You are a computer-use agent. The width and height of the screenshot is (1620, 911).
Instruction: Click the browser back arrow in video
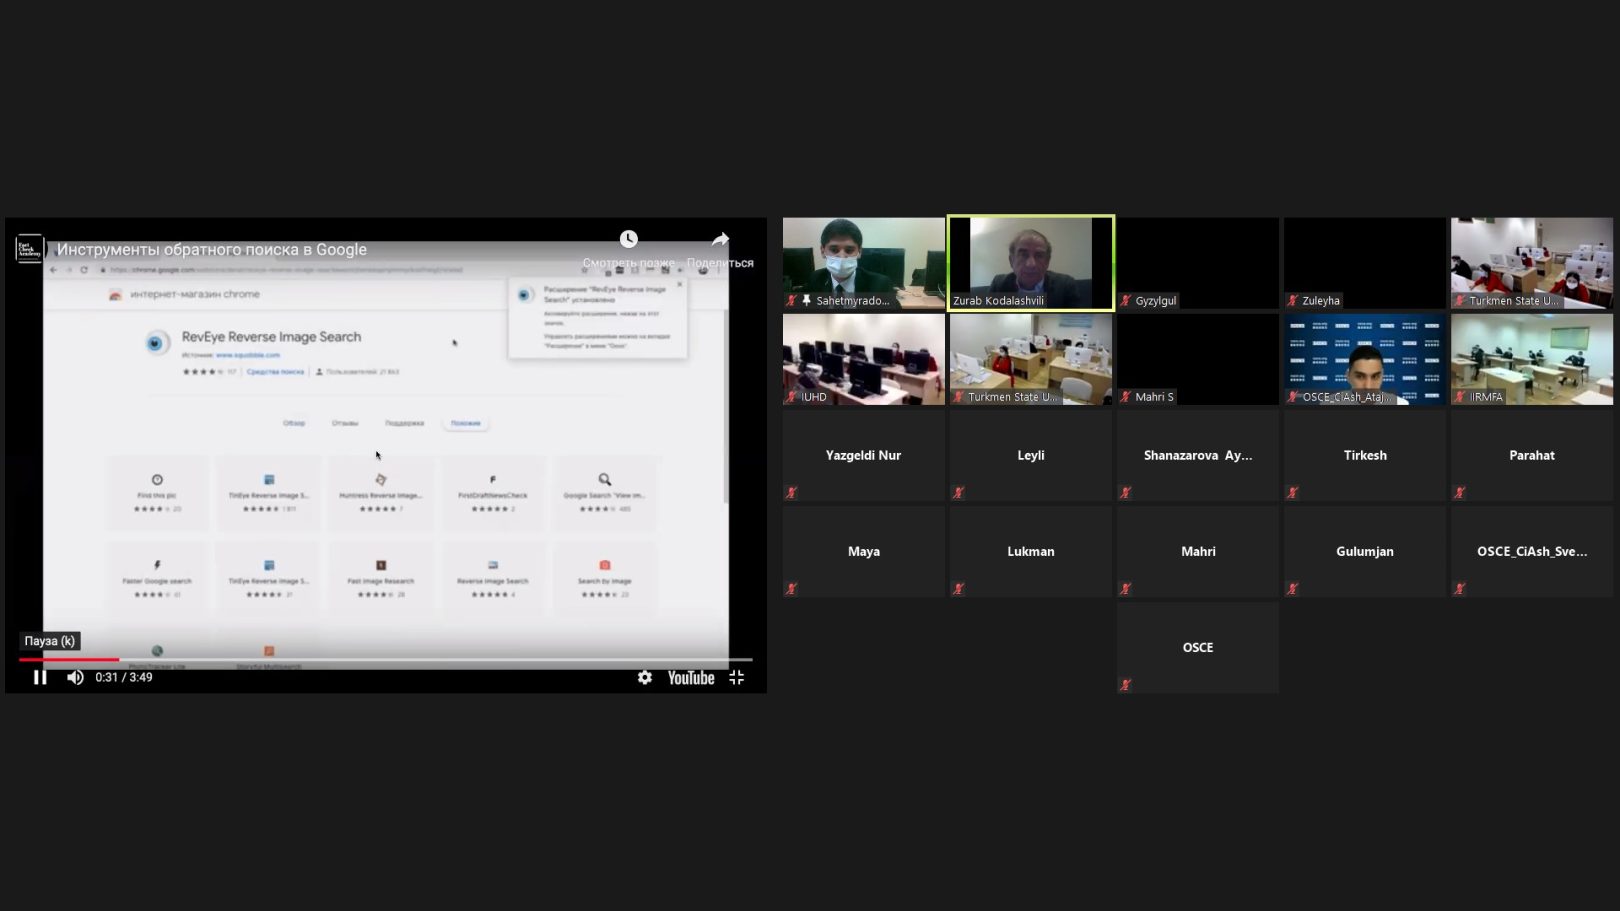click(54, 270)
